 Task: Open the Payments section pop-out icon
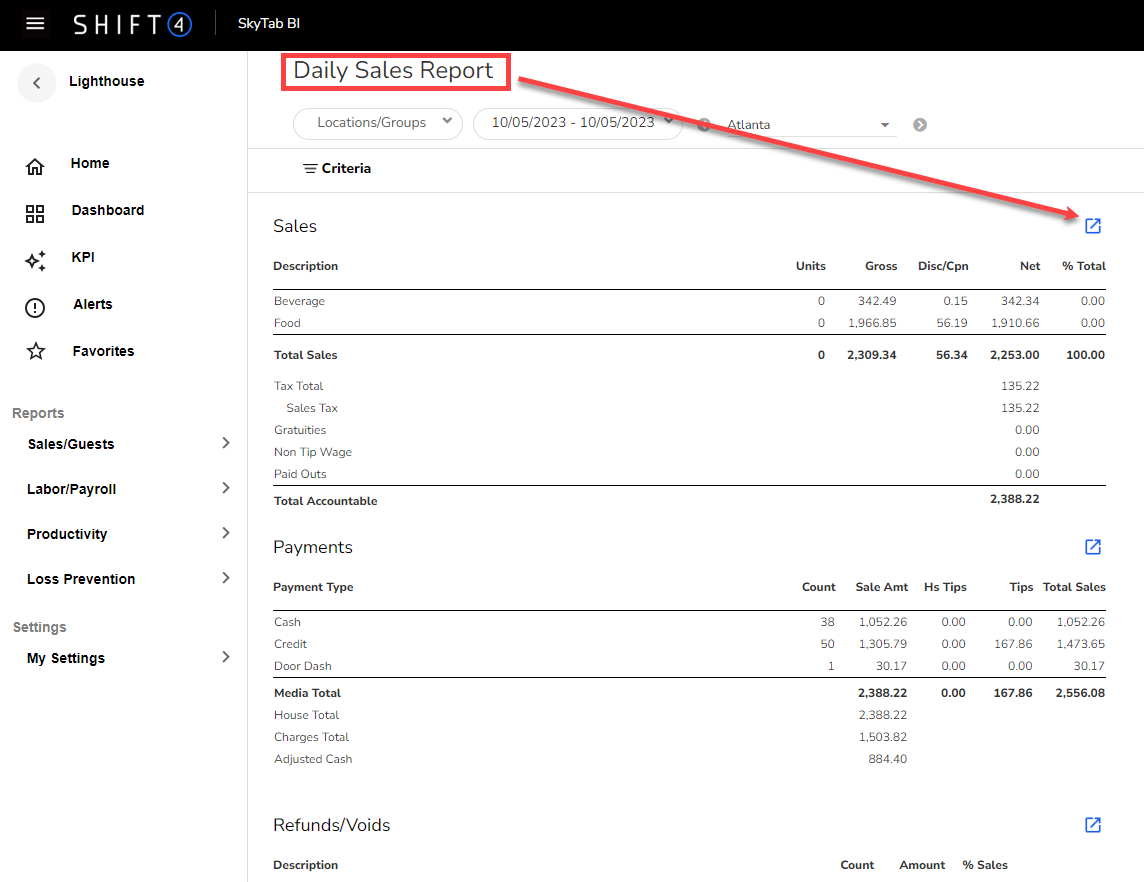click(x=1093, y=547)
